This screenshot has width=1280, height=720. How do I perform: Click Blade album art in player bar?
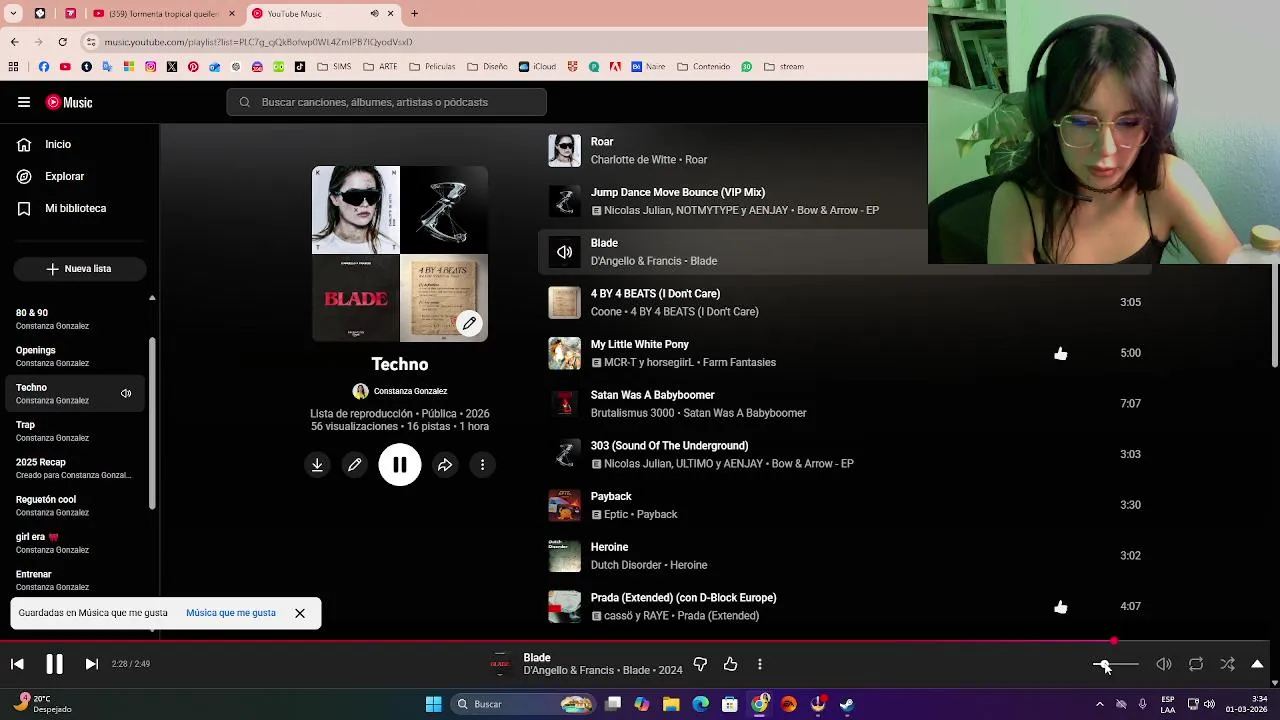[x=500, y=664]
